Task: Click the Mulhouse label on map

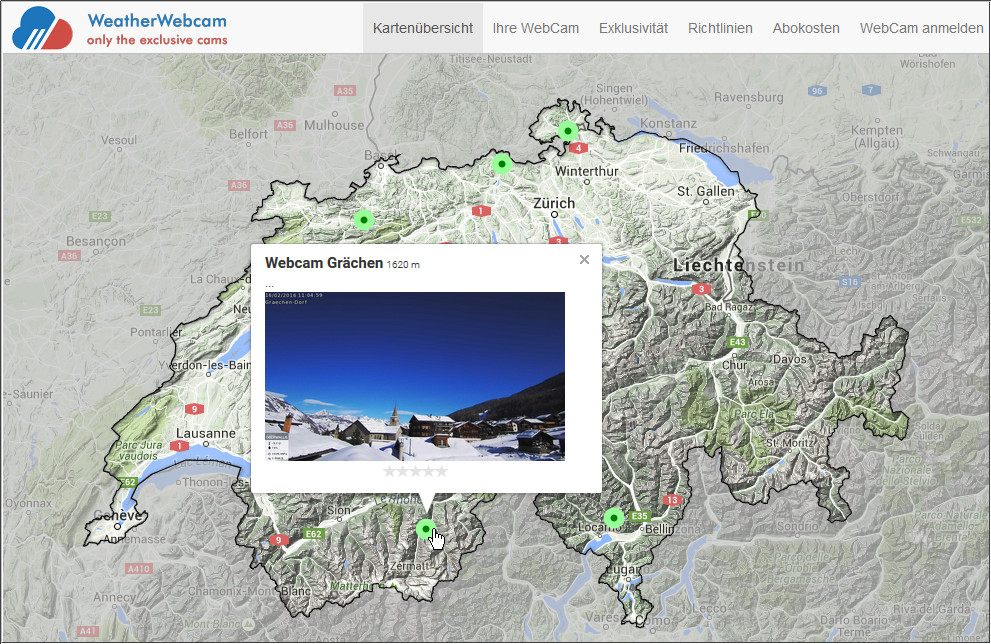Action: coord(334,125)
